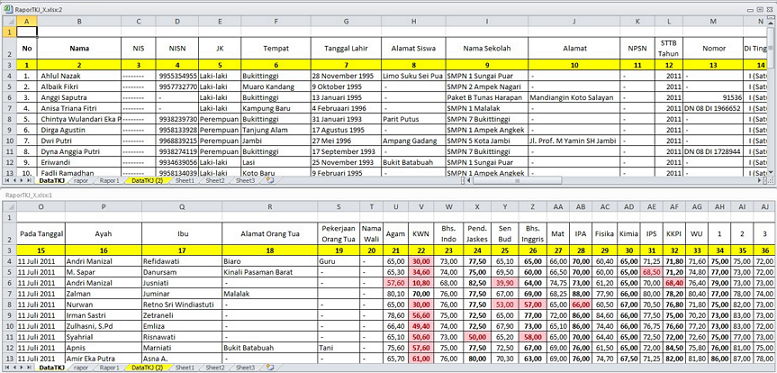Select row 10 header in bottom window
The image size is (777, 373).
[x=9, y=326]
